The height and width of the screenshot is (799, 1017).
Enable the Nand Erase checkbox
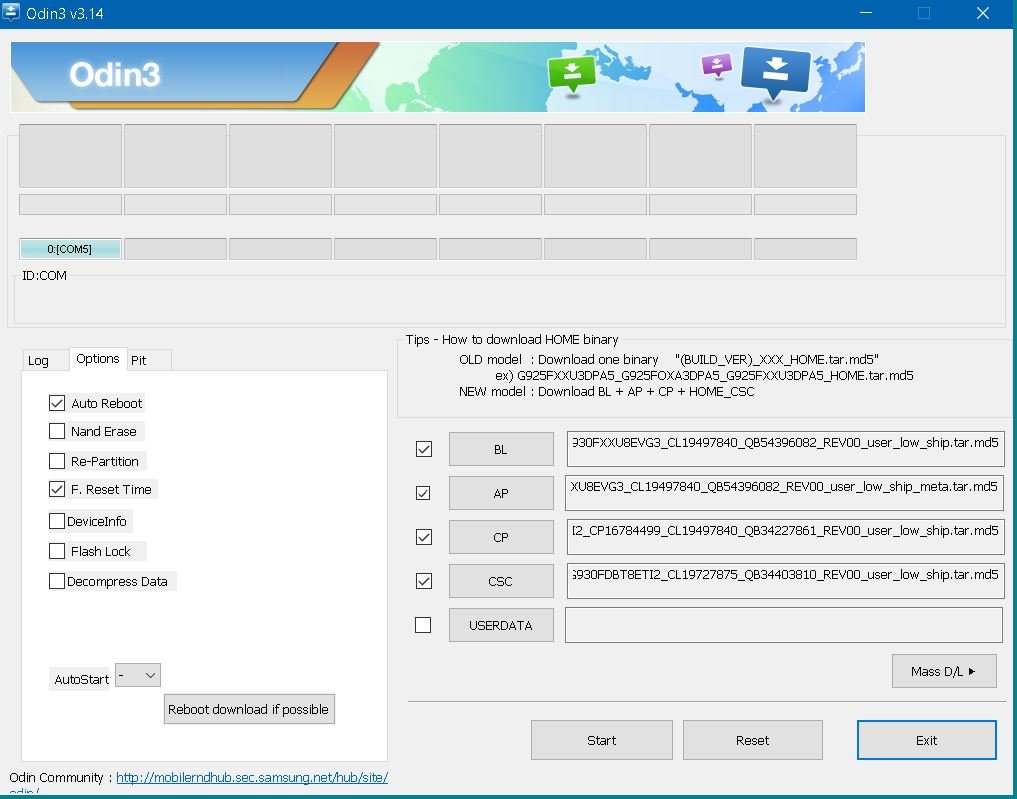(x=57, y=431)
